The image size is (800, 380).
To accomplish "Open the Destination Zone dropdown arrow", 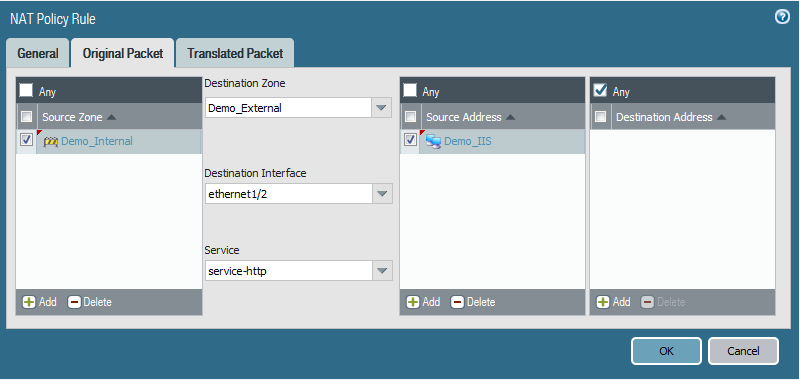I will (382, 108).
